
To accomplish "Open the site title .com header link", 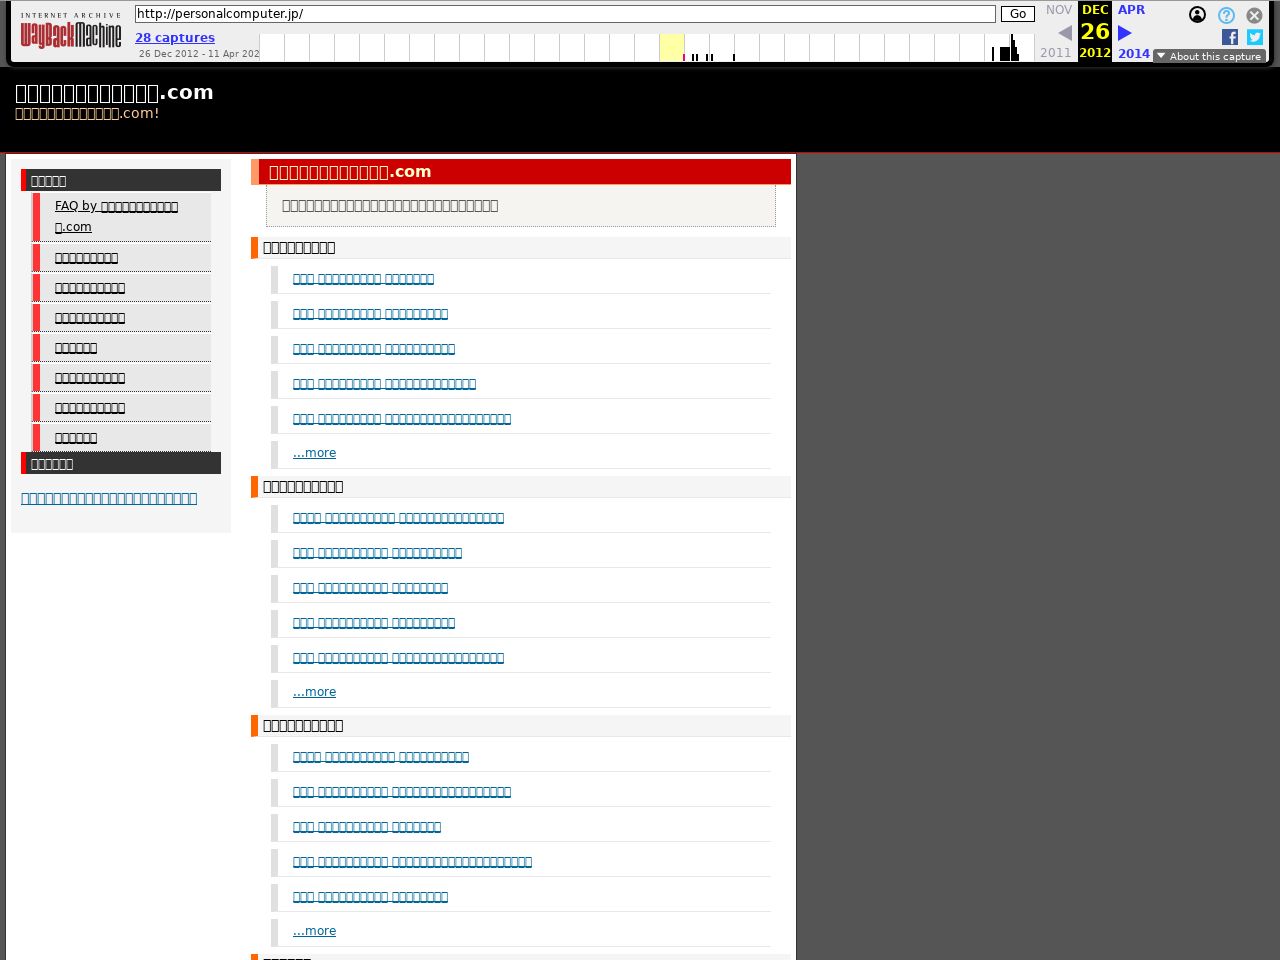I will click(x=114, y=92).
